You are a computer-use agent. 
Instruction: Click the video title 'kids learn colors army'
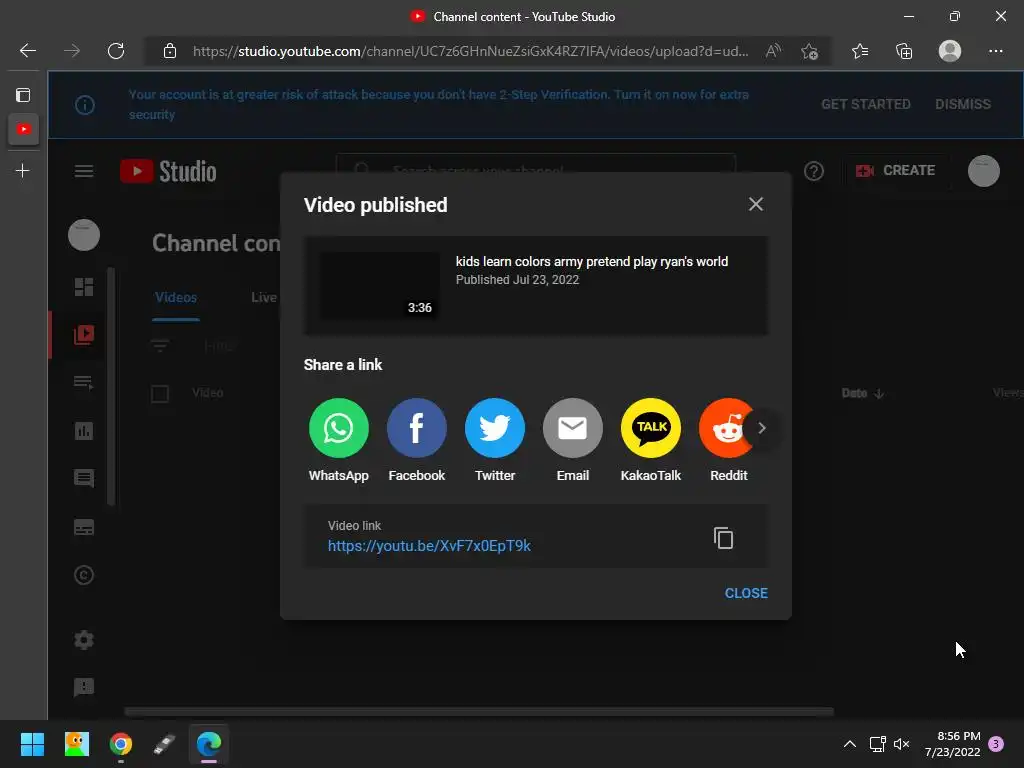point(592,261)
